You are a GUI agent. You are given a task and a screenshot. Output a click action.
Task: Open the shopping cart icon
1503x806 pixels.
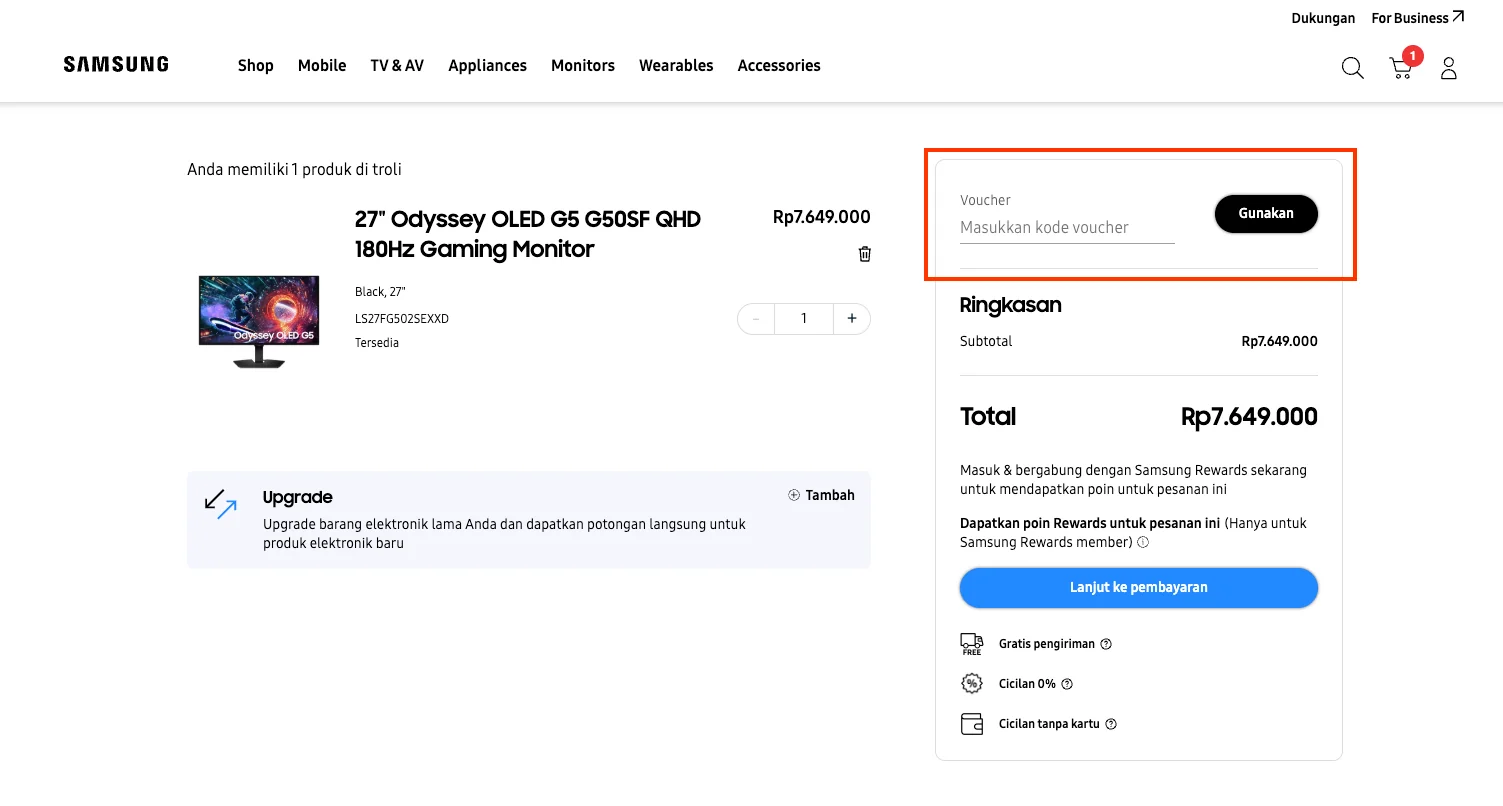1400,68
